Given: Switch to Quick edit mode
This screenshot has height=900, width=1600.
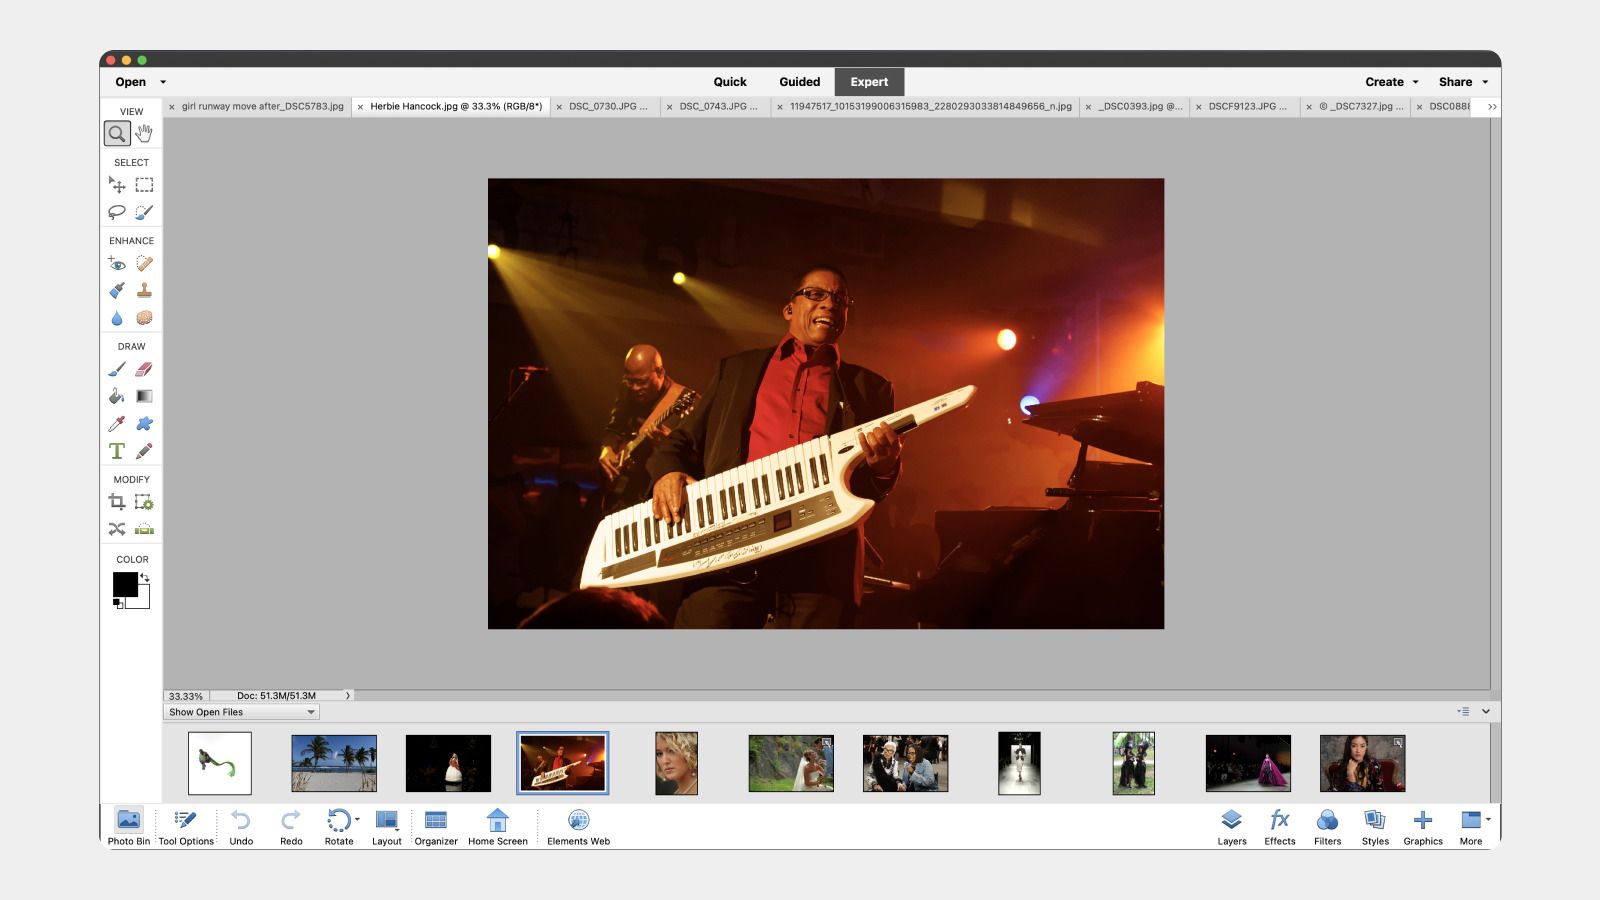Looking at the screenshot, I should (730, 82).
